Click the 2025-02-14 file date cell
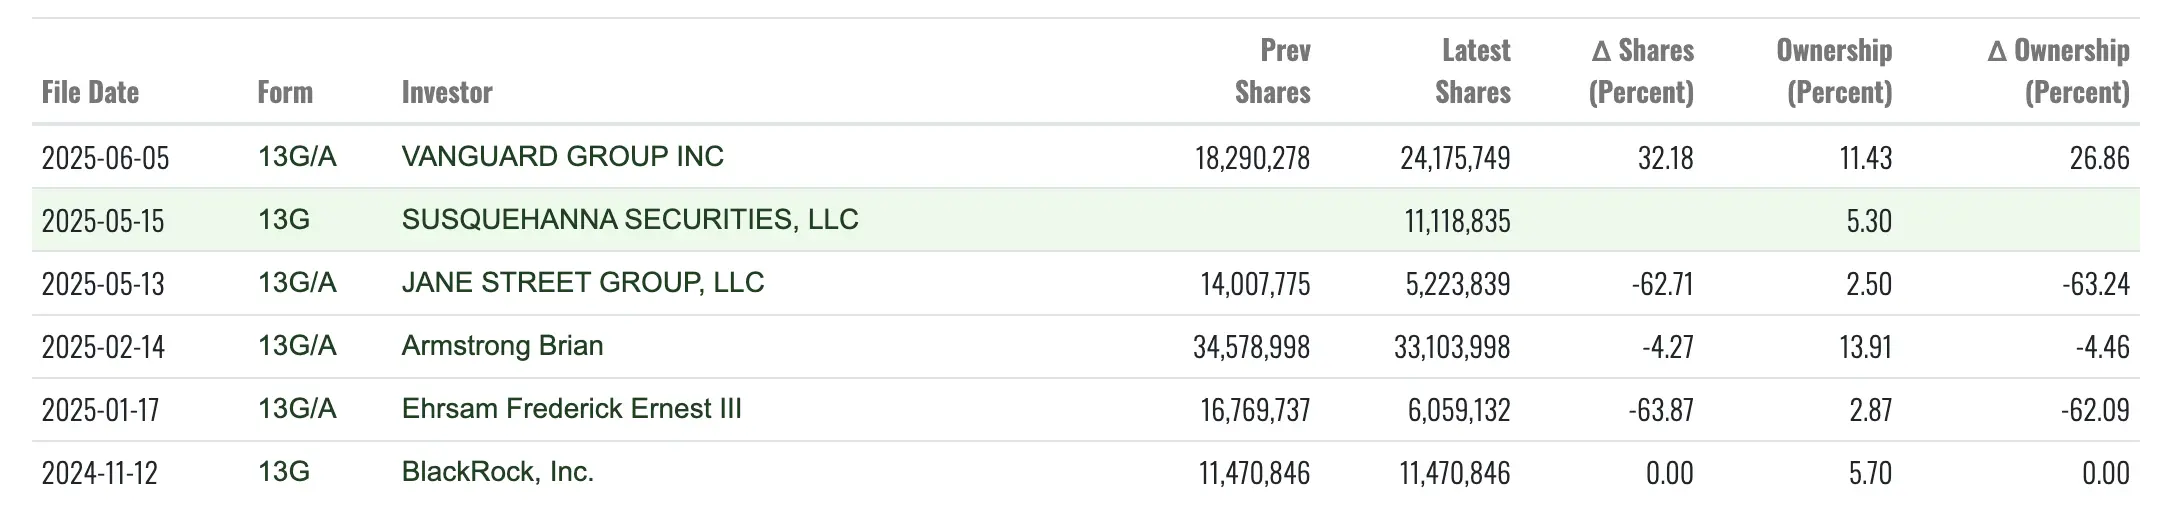This screenshot has width=2168, height=526. 103,347
